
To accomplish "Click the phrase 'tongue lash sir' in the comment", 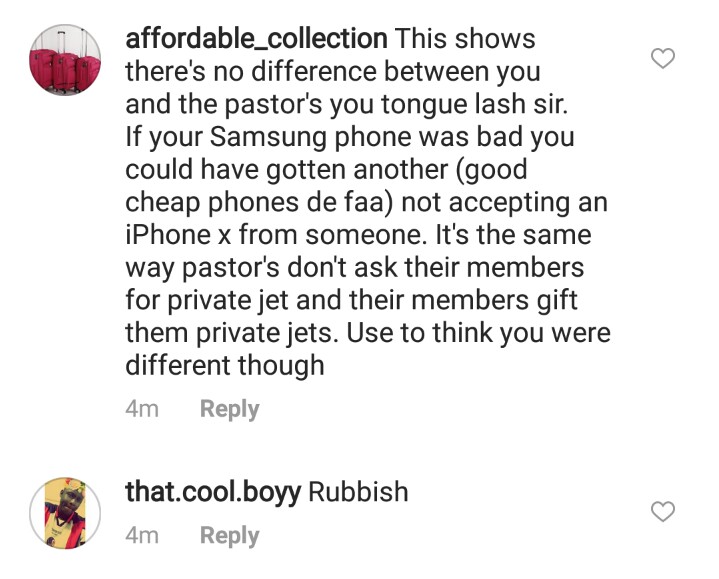I will pyautogui.click(x=474, y=105).
